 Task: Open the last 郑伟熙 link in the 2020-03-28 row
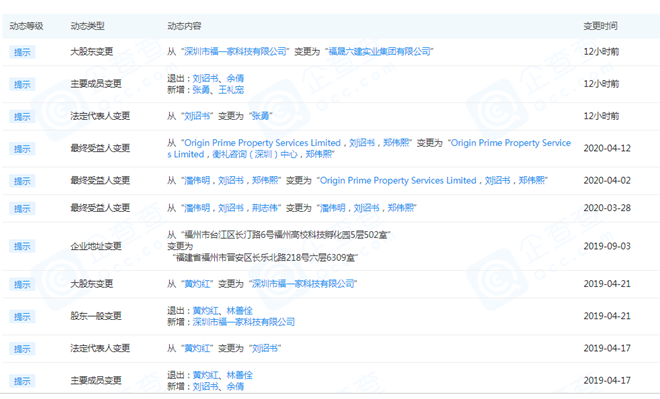[400, 208]
